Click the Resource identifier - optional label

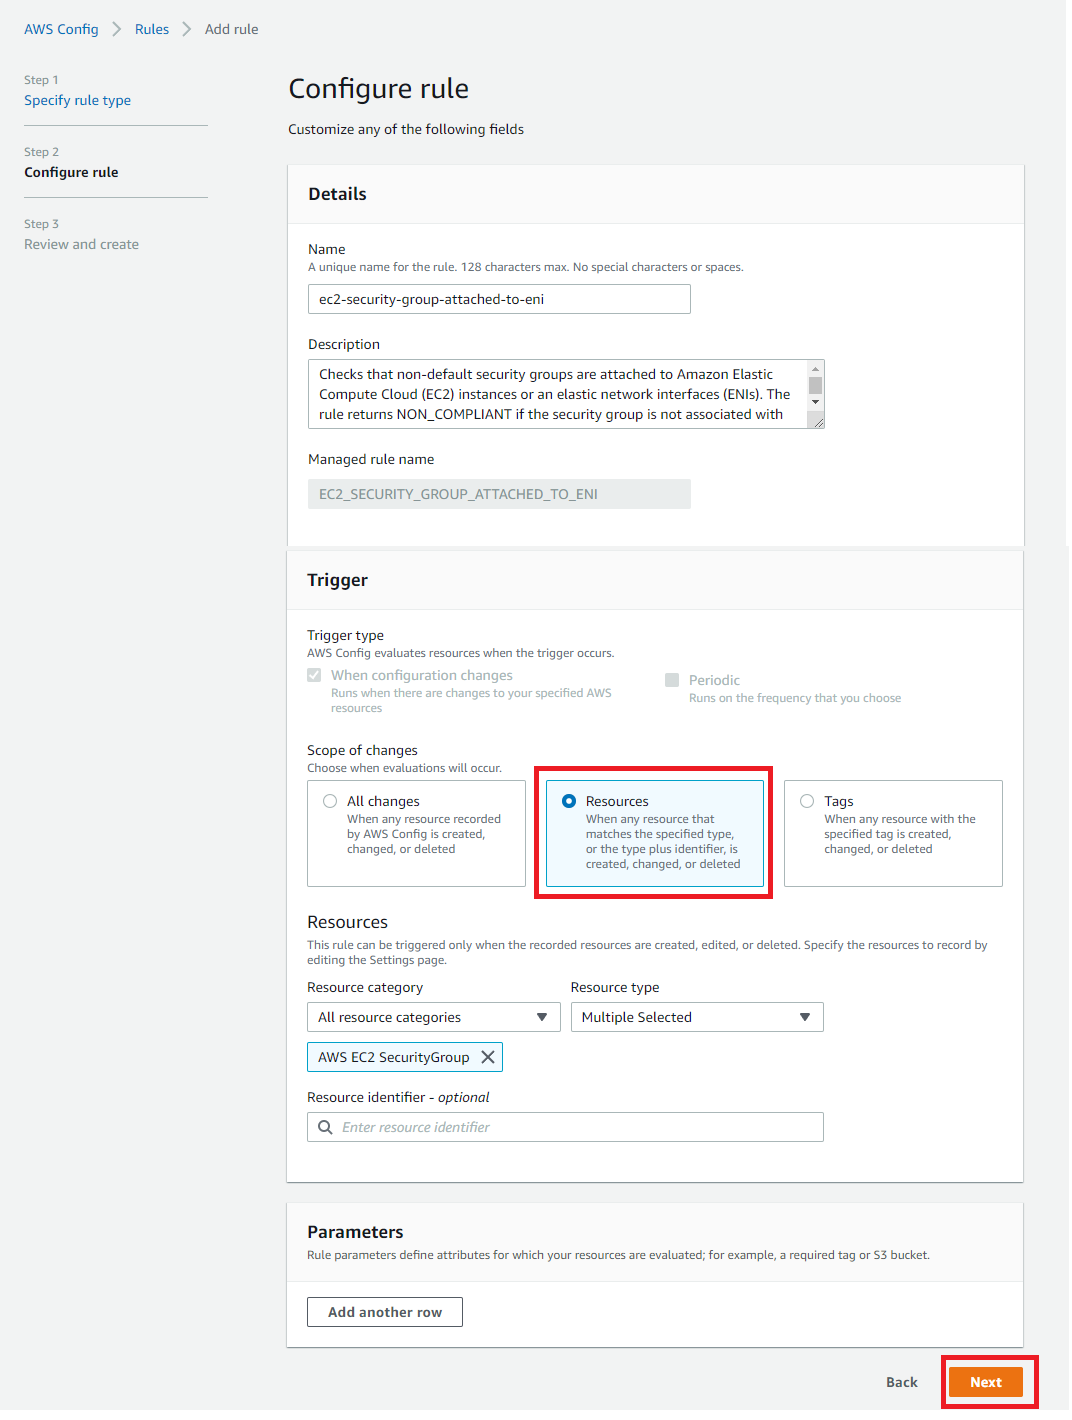[x=398, y=1097]
